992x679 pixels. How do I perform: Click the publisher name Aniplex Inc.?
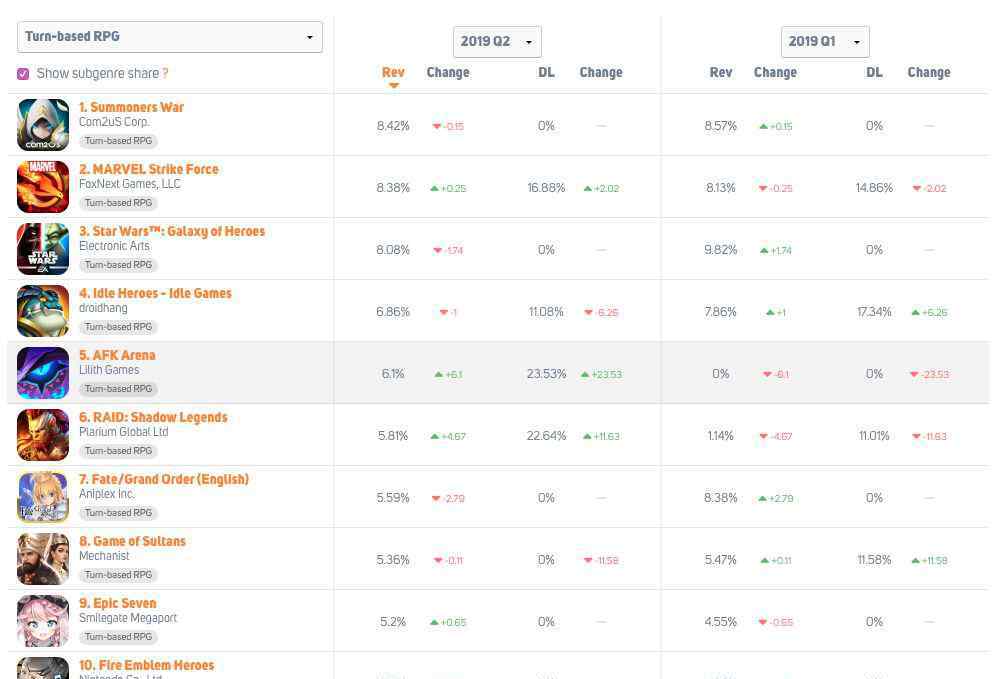[x=107, y=494]
